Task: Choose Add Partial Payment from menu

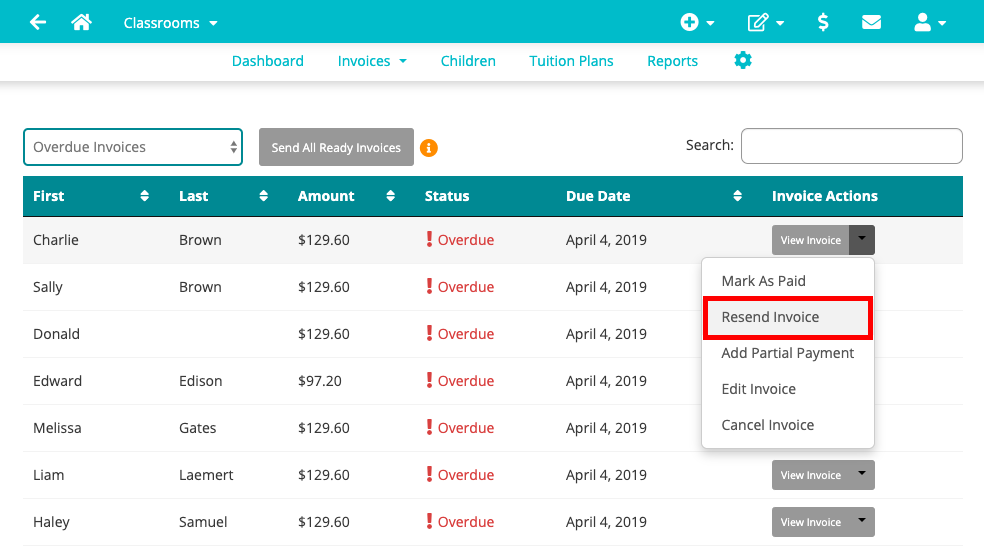Action: pos(788,353)
